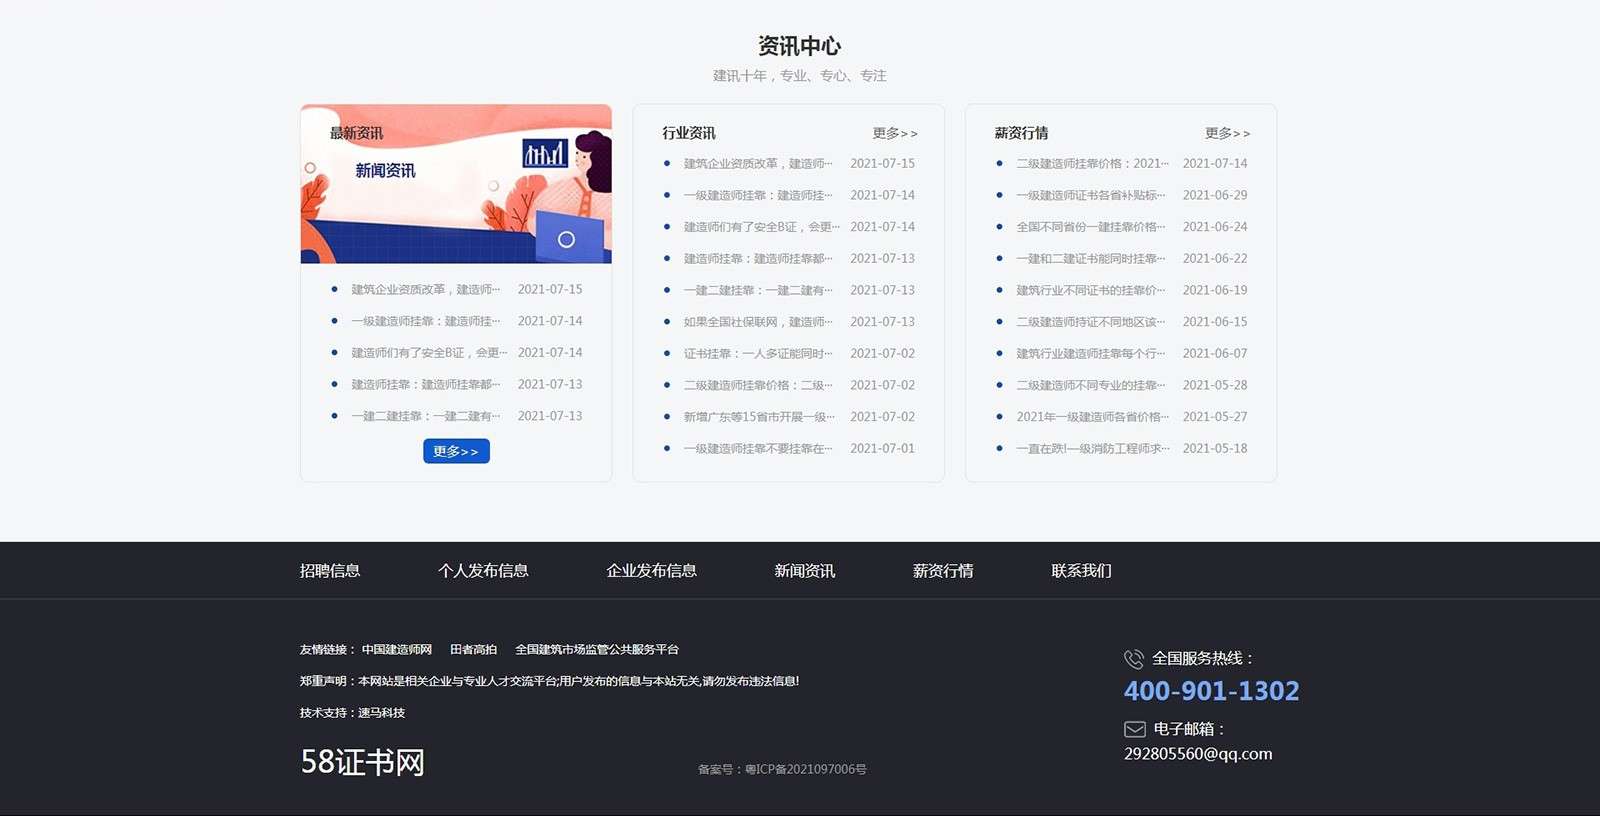Open the 新增广东等15省市开展一级 article
Viewport: 1600px width, 816px height.
(757, 417)
